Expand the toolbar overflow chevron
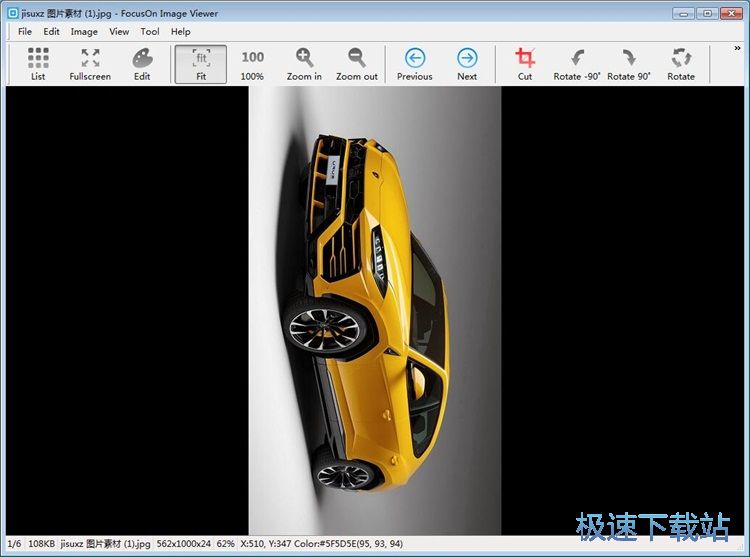 [x=737, y=49]
